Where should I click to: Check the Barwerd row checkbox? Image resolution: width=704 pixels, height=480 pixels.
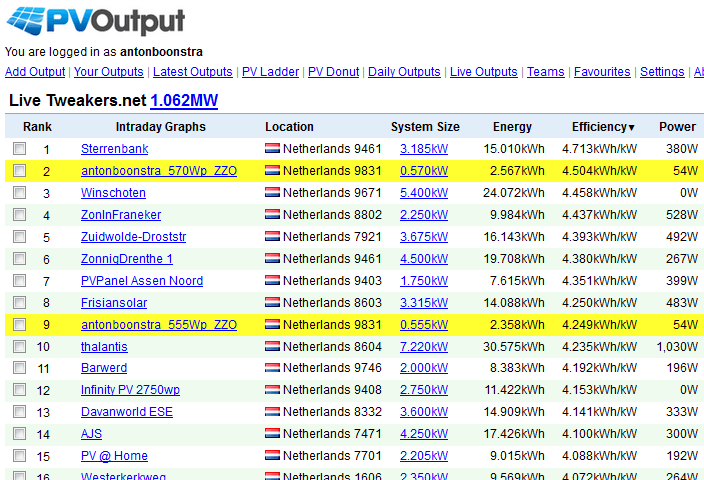point(19,368)
